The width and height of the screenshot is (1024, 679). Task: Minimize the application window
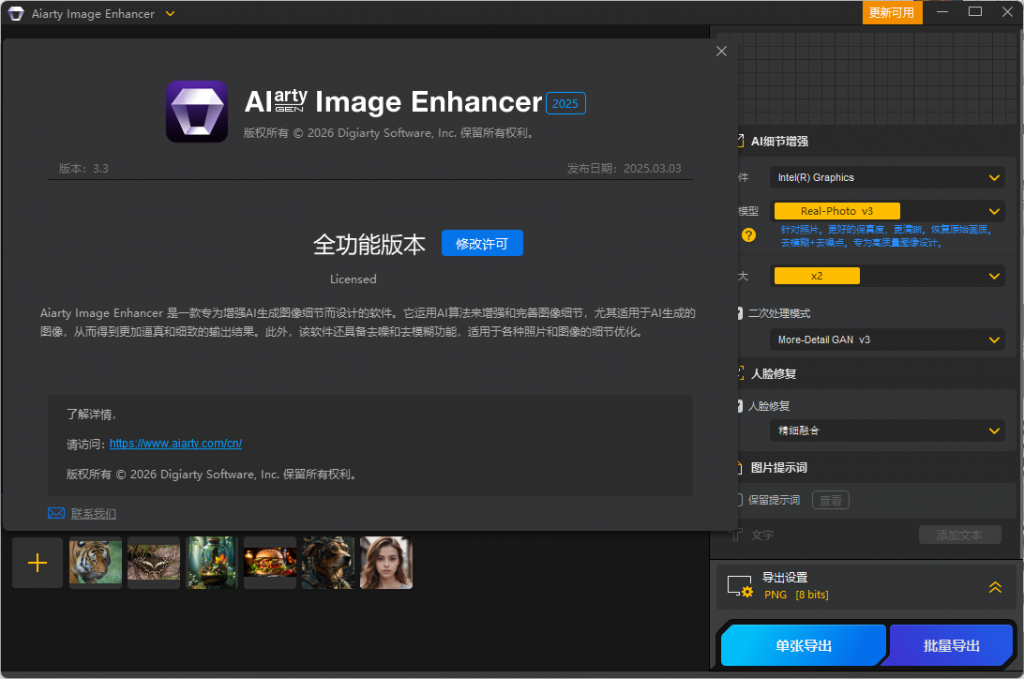(x=942, y=12)
